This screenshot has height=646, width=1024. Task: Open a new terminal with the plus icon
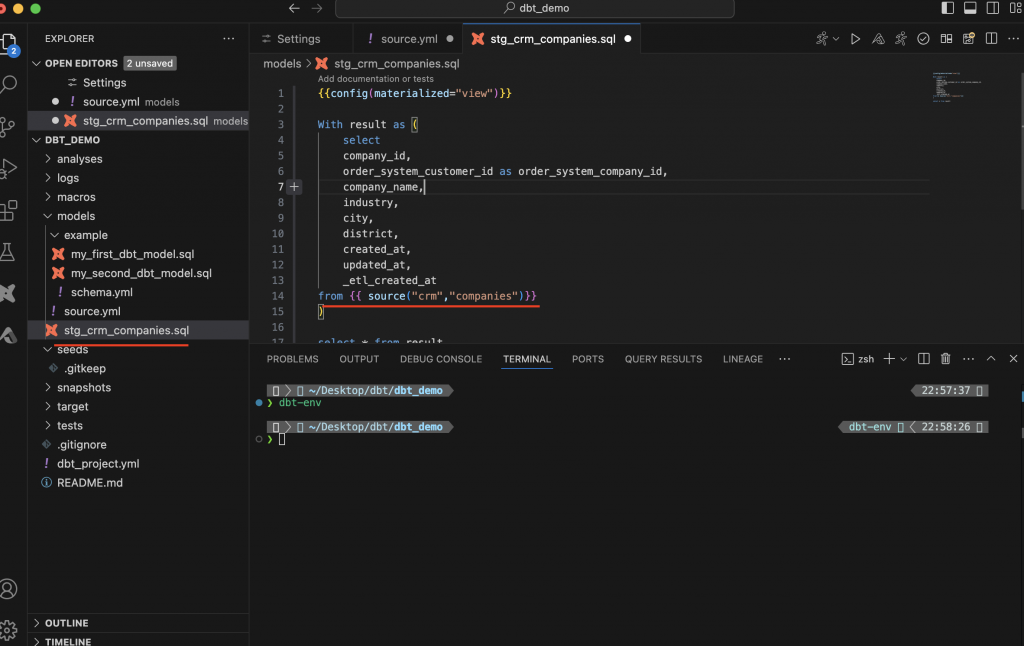889,359
